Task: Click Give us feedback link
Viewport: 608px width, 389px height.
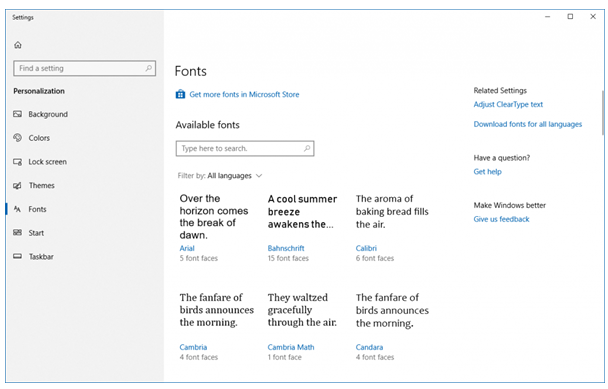Action: pos(501,219)
